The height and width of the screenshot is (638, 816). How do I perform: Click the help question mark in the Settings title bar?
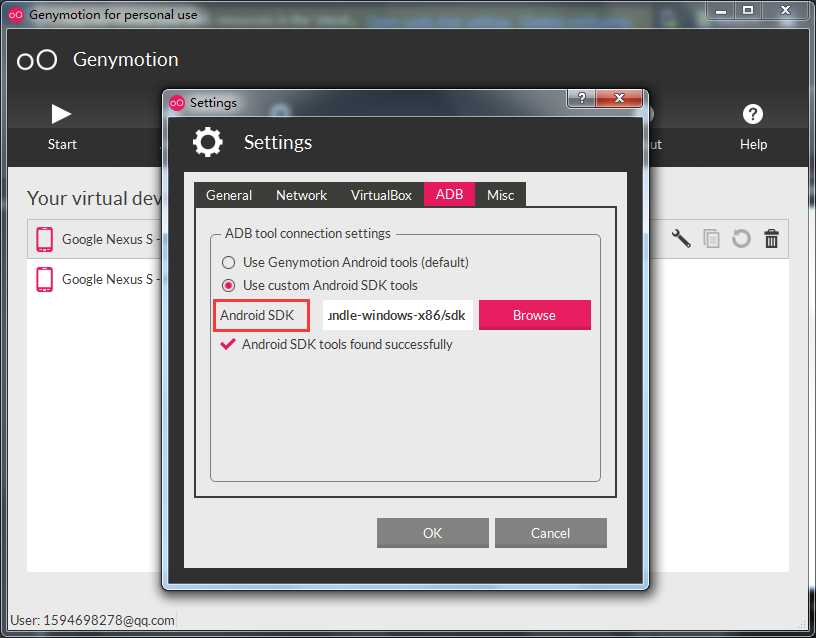(x=581, y=98)
